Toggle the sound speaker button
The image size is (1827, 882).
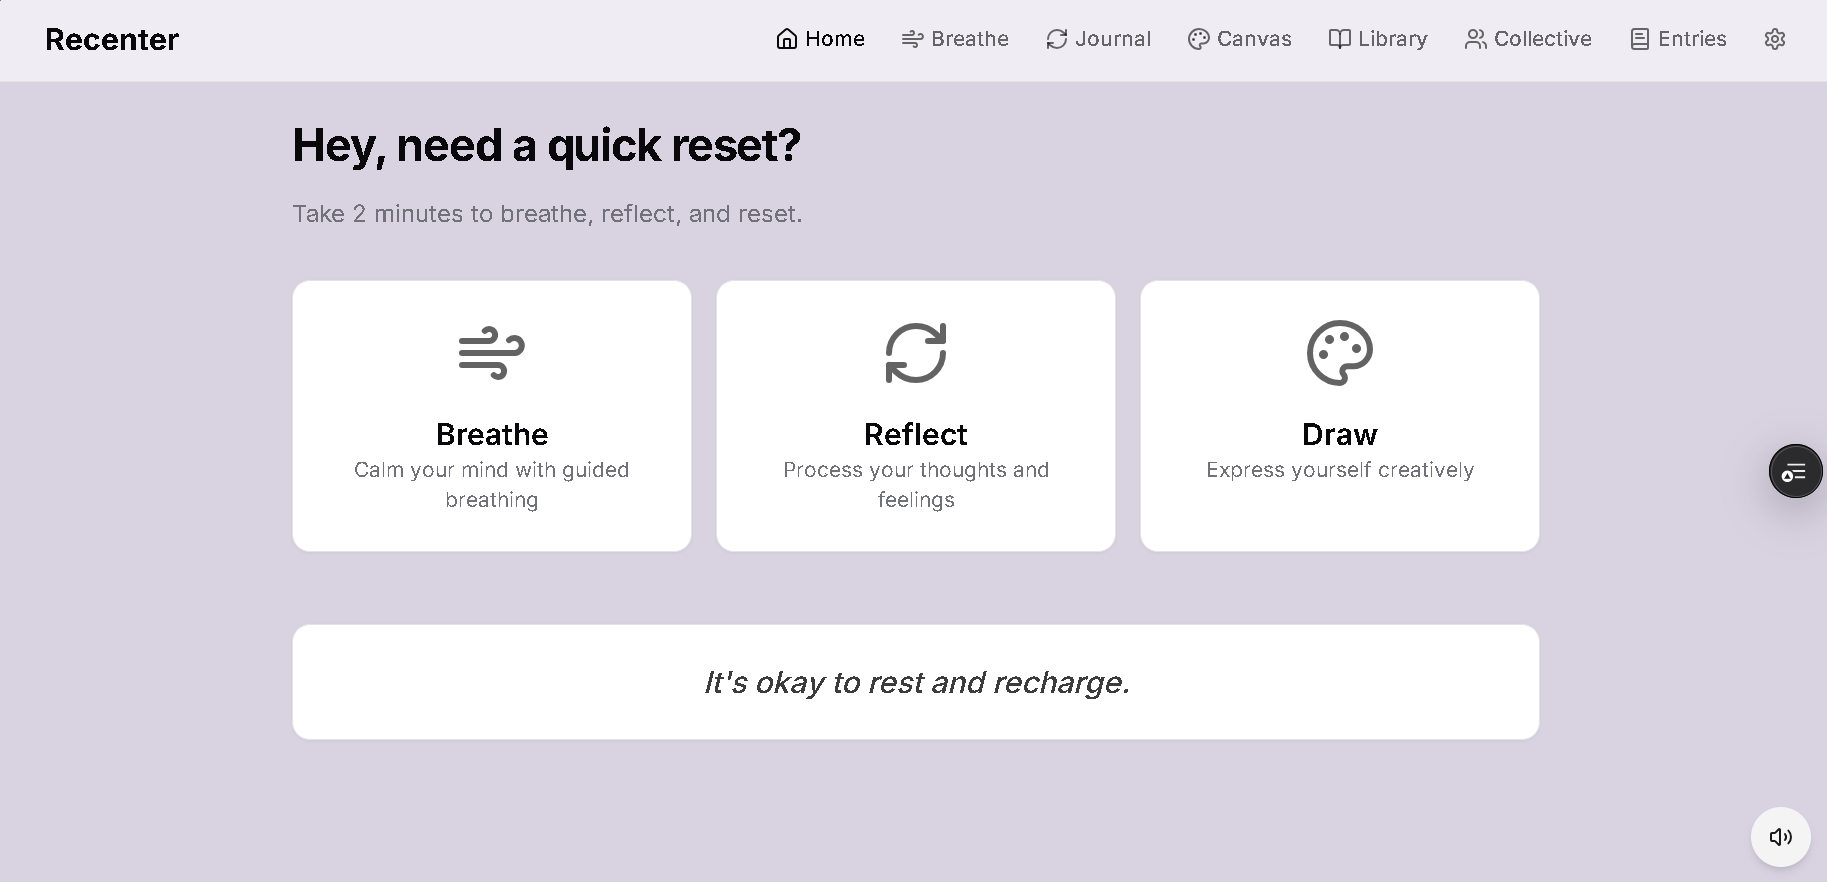click(1780, 837)
